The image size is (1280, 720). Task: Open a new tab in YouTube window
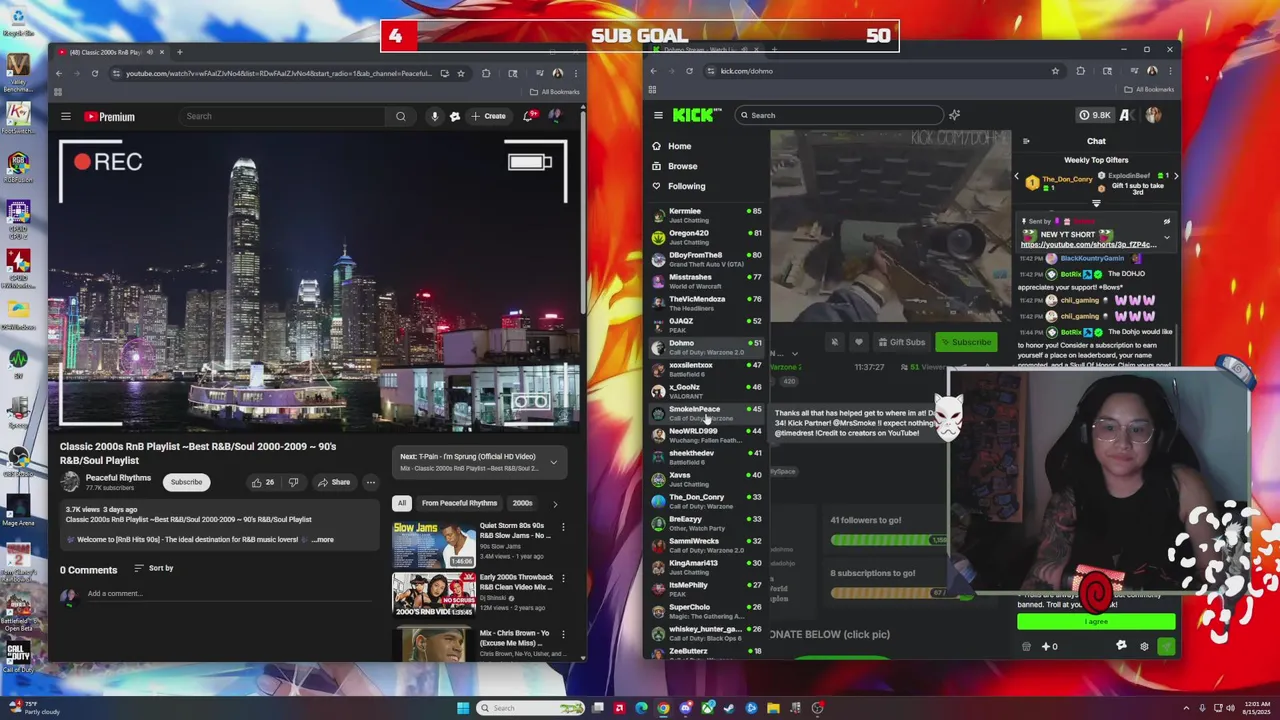(x=179, y=52)
